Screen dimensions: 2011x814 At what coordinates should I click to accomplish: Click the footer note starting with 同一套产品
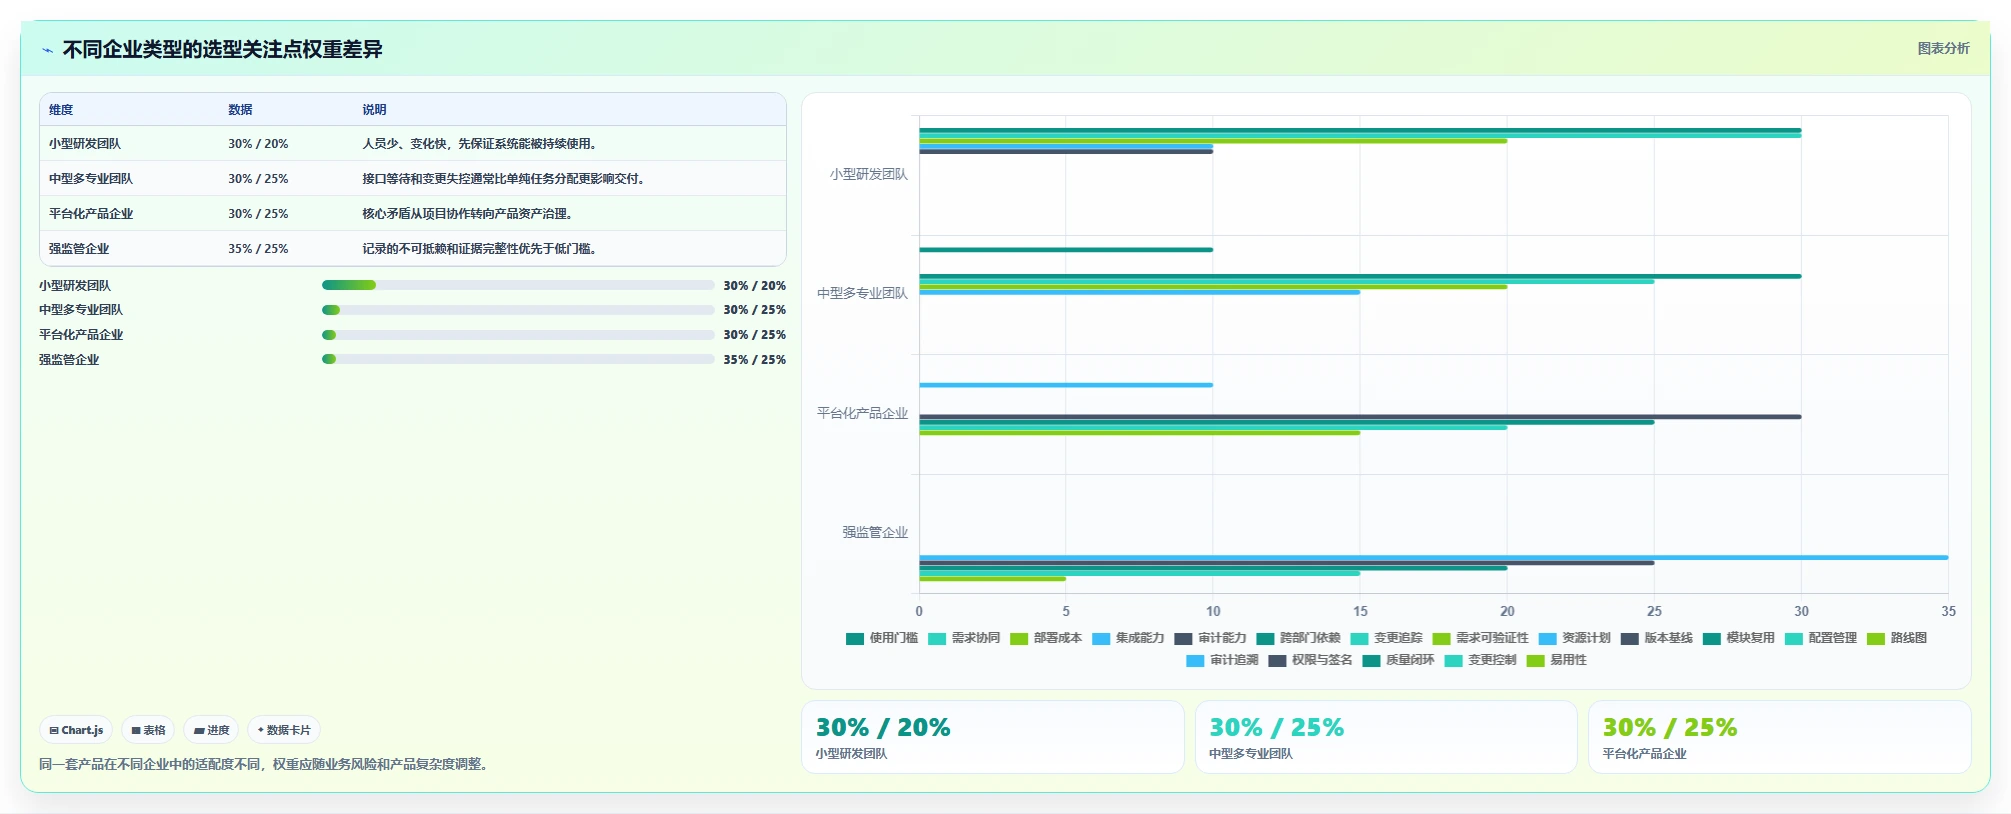pos(265,764)
